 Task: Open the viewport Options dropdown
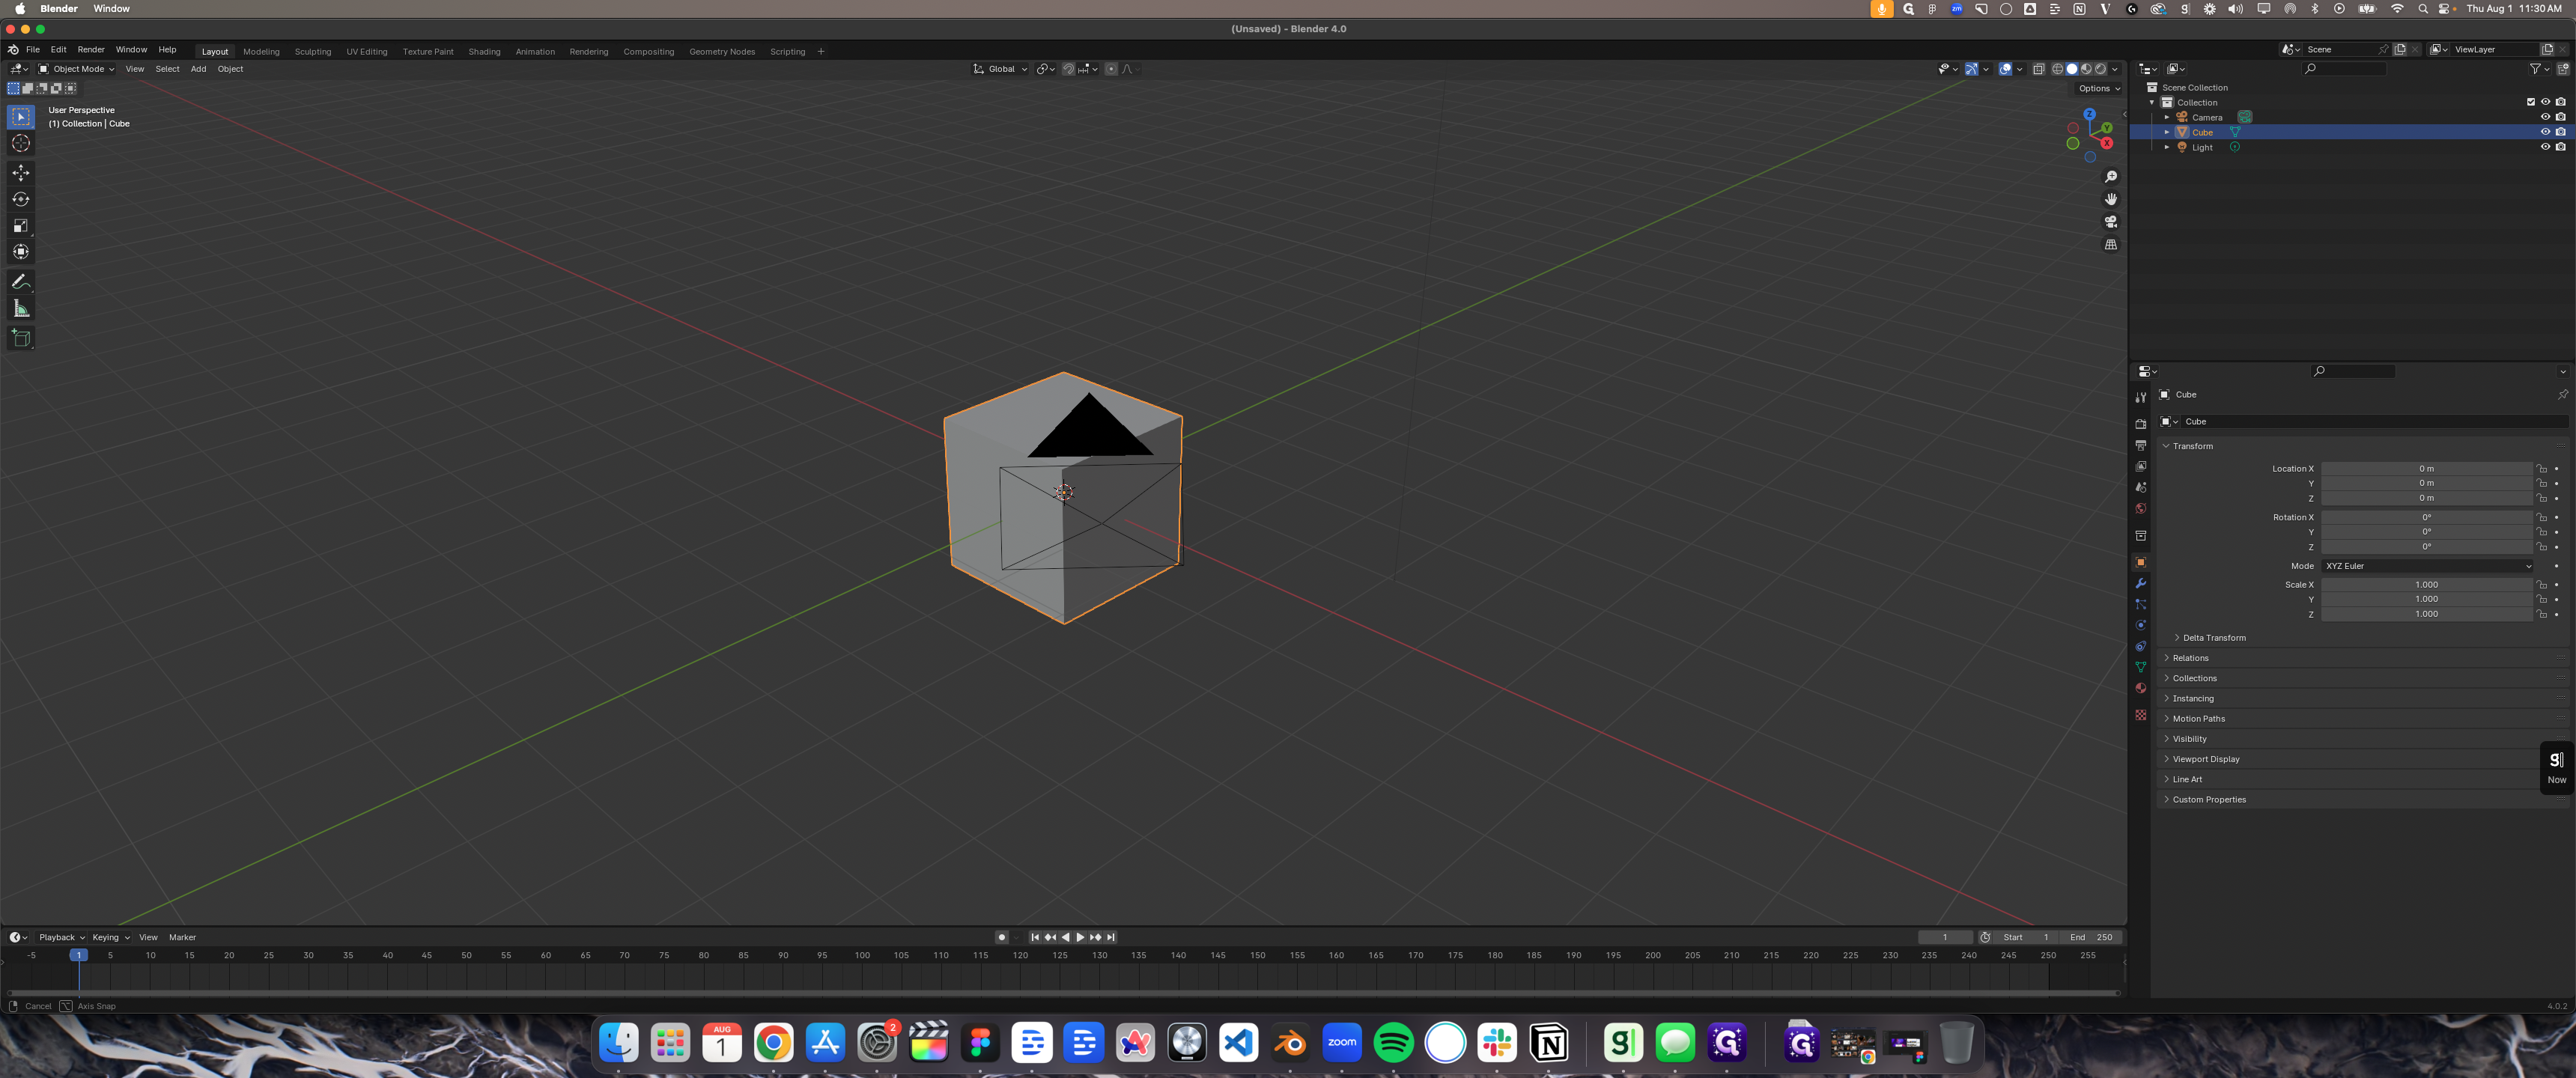pos(2098,88)
